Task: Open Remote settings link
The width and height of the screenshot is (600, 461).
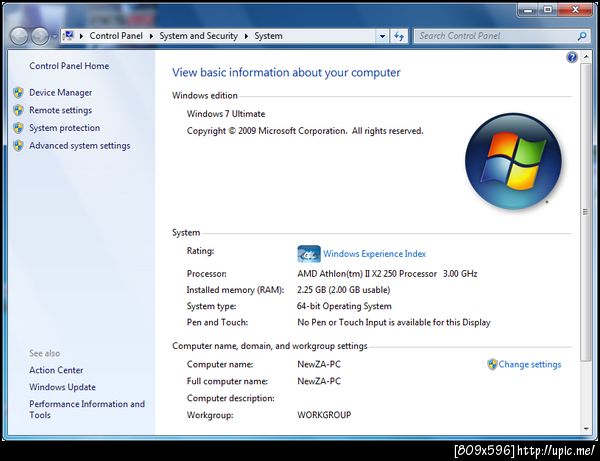Action: click(60, 110)
